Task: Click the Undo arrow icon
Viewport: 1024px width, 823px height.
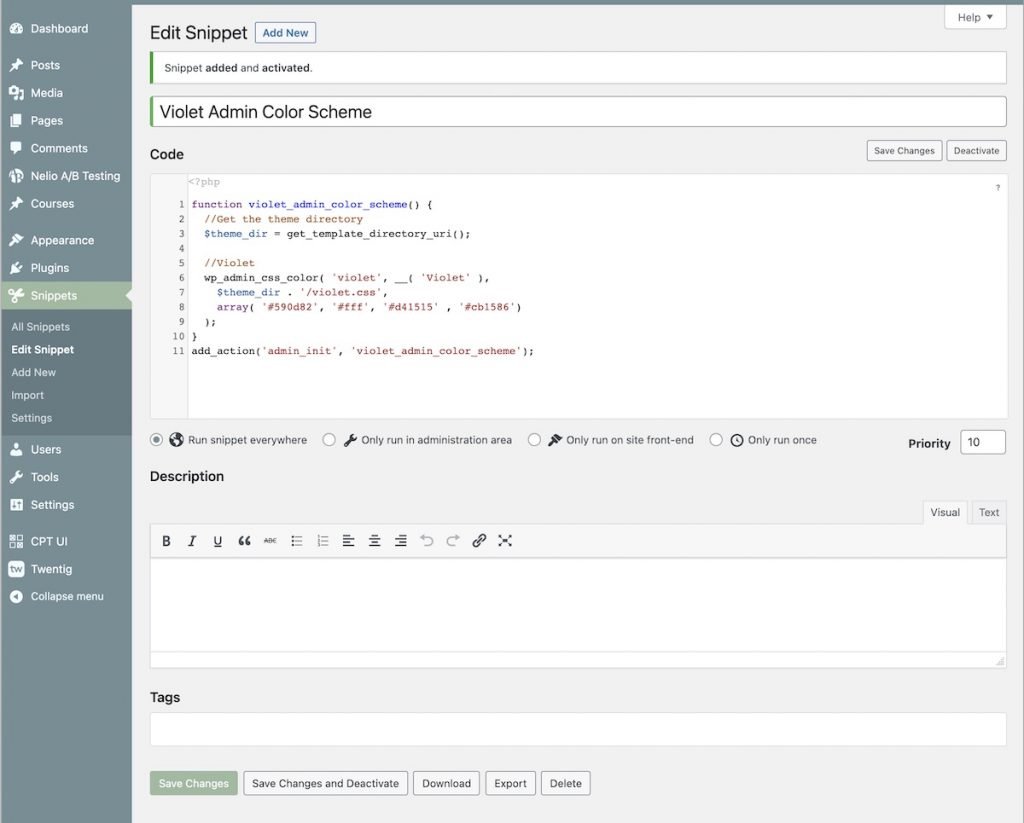Action: [x=426, y=541]
